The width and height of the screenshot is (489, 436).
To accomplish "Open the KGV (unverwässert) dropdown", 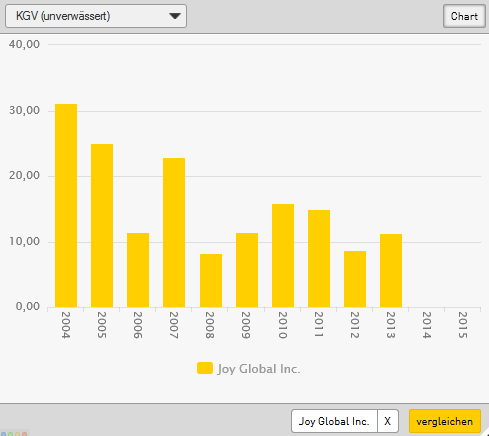I will pyautogui.click(x=96, y=16).
